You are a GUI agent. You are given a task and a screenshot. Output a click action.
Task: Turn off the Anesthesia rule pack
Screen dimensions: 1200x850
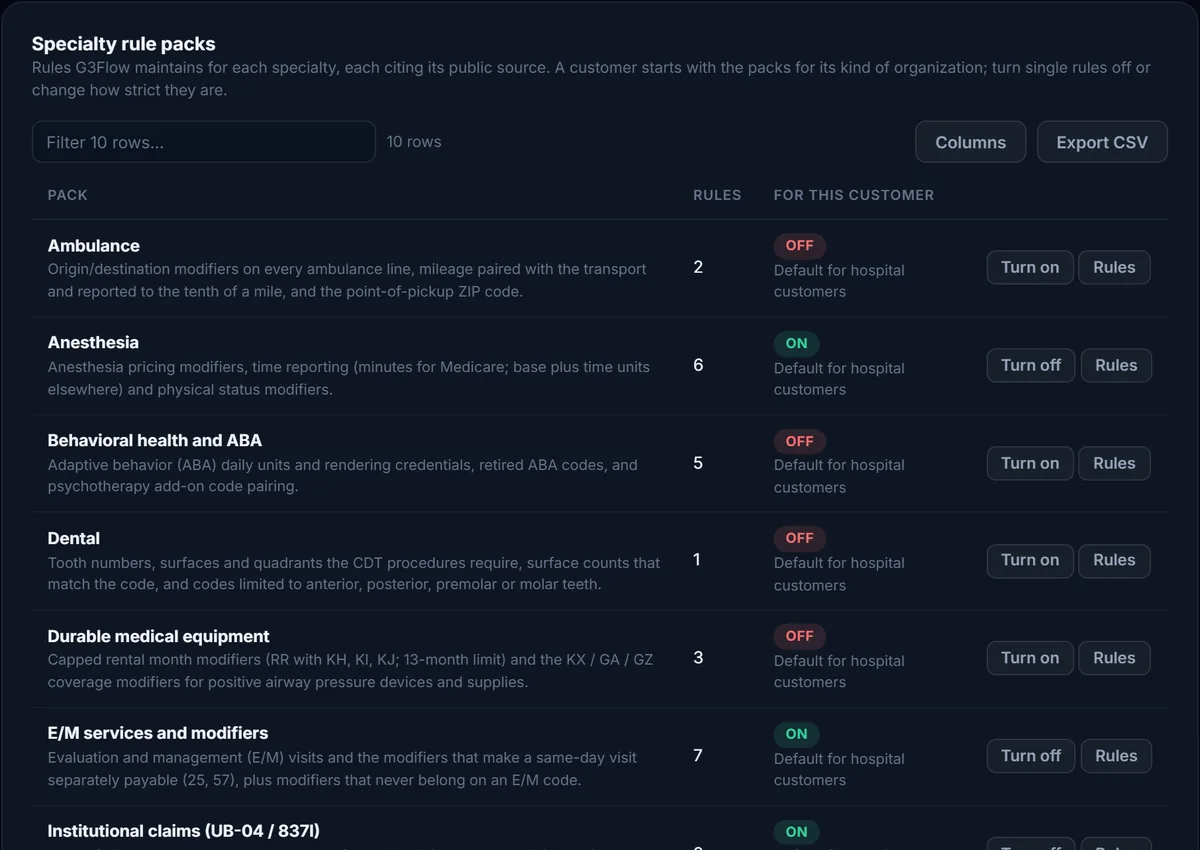1031,365
